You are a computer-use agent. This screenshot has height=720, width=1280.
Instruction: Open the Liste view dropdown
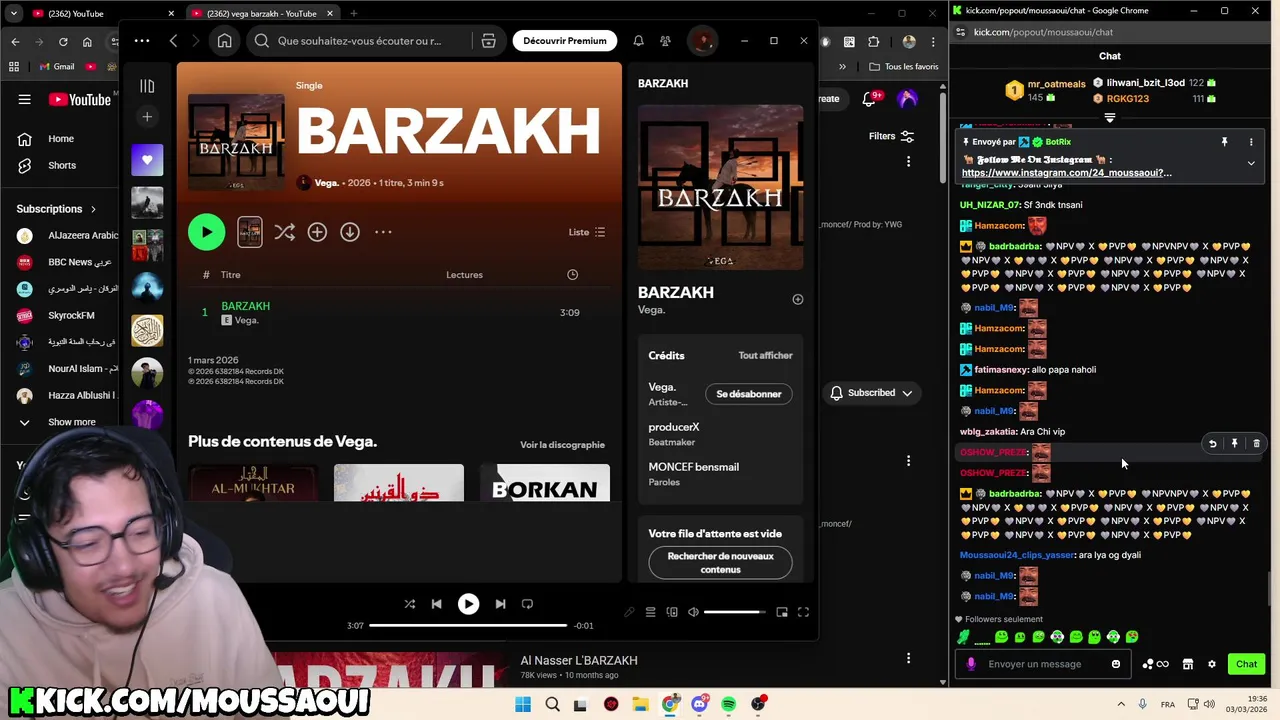click(x=587, y=232)
